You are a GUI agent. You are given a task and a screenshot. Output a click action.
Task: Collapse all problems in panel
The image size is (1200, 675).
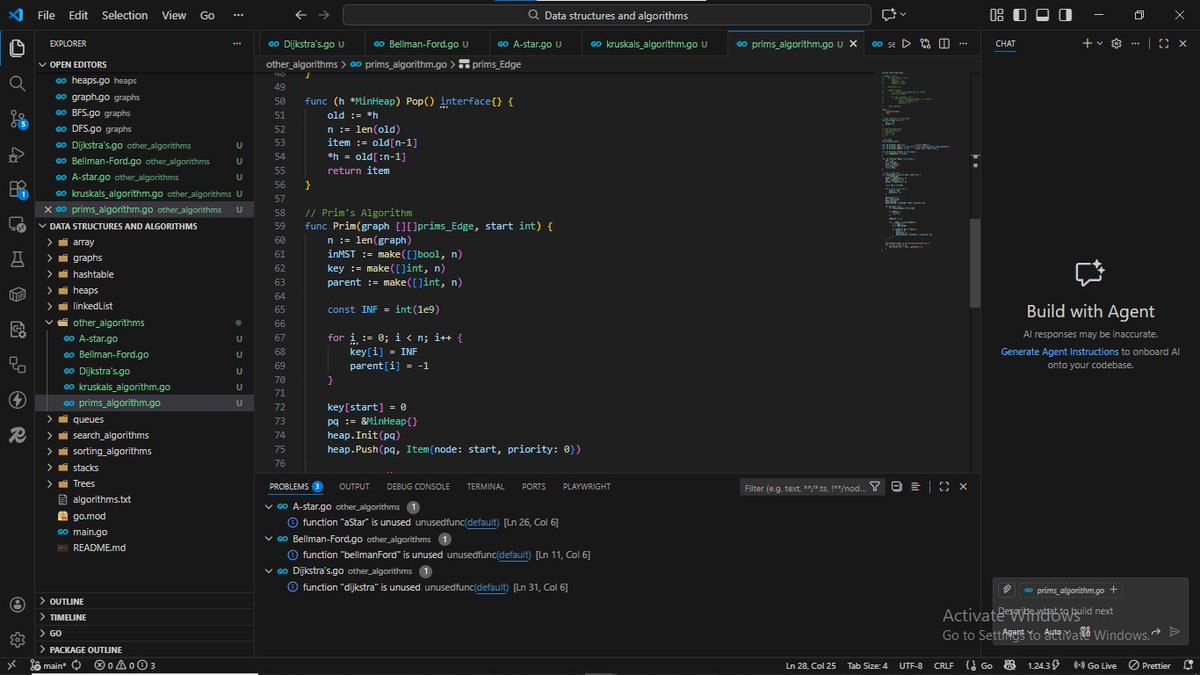[896, 487]
